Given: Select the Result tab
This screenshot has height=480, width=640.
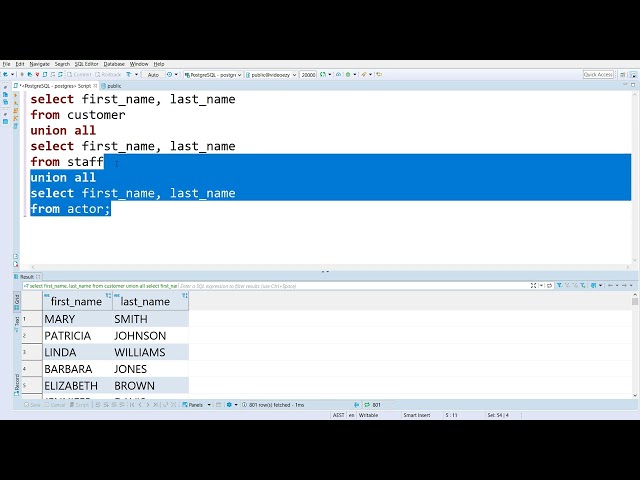Looking at the screenshot, I should (x=27, y=277).
